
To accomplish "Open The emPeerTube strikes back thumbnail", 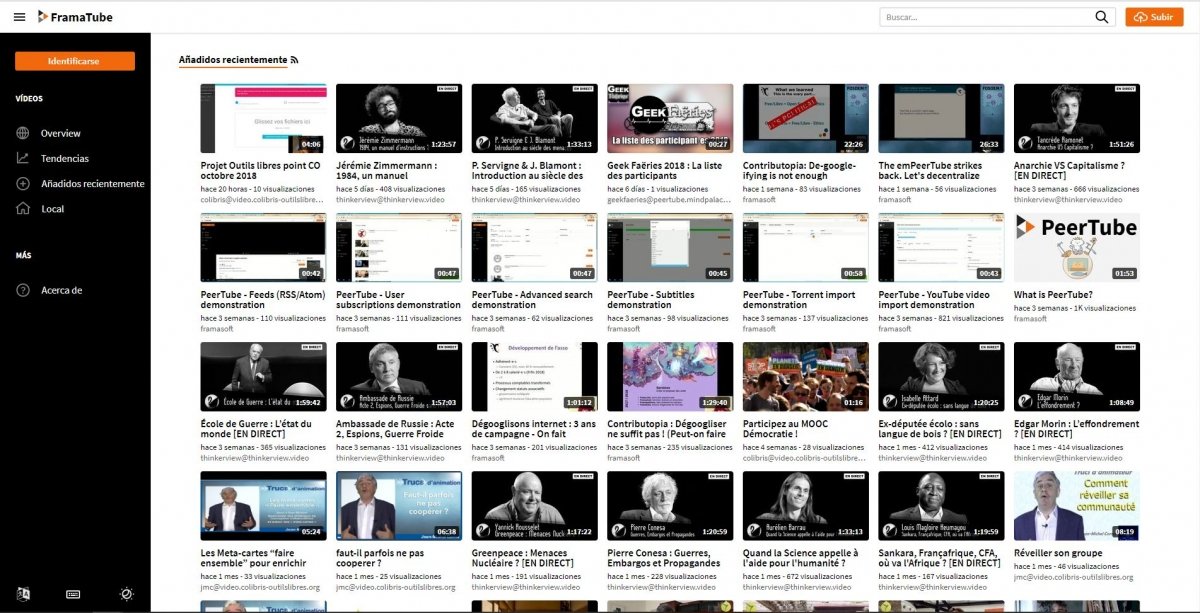I will (x=941, y=118).
